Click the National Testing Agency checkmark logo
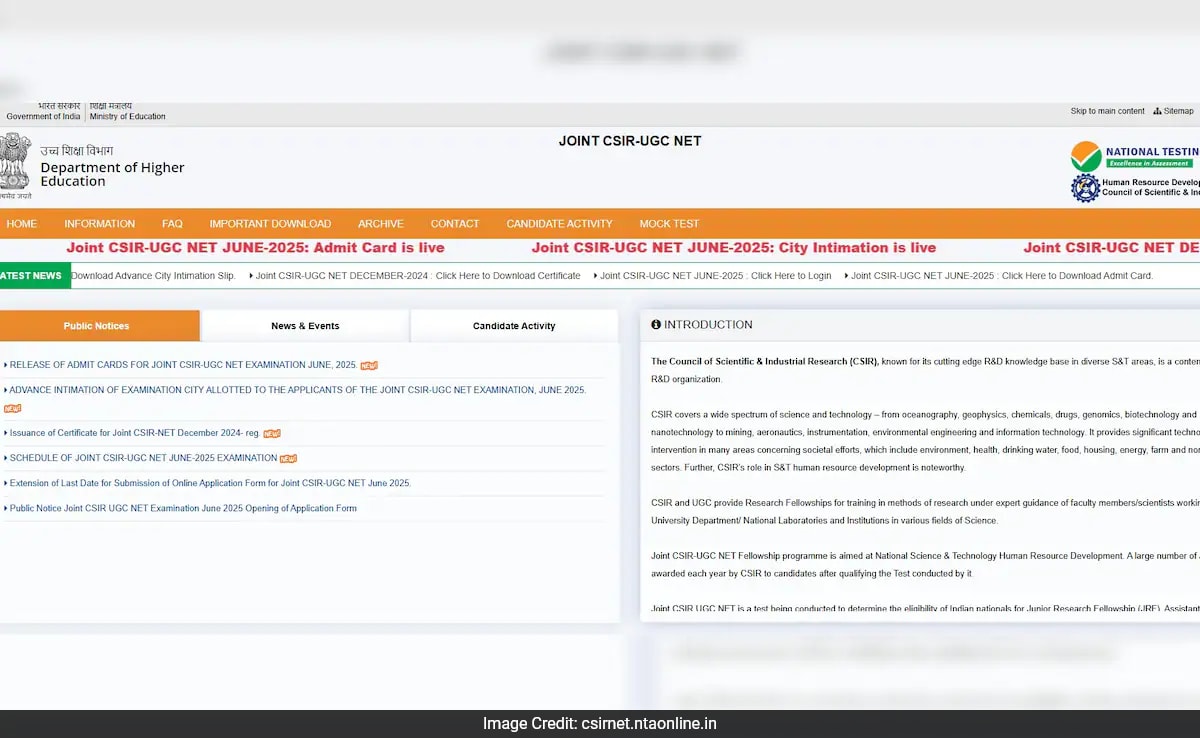The image size is (1200, 738). point(1085,156)
